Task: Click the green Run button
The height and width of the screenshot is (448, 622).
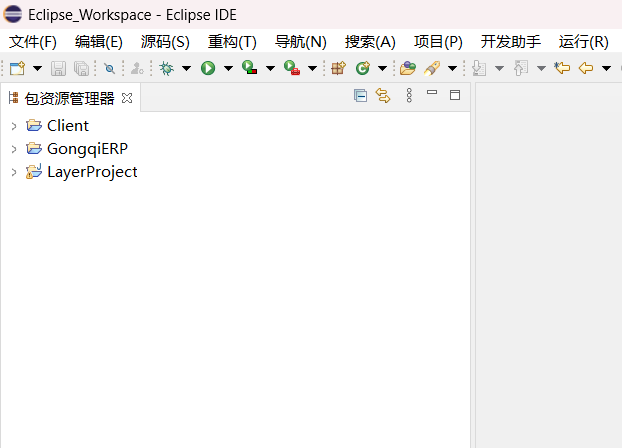Action: click(208, 68)
